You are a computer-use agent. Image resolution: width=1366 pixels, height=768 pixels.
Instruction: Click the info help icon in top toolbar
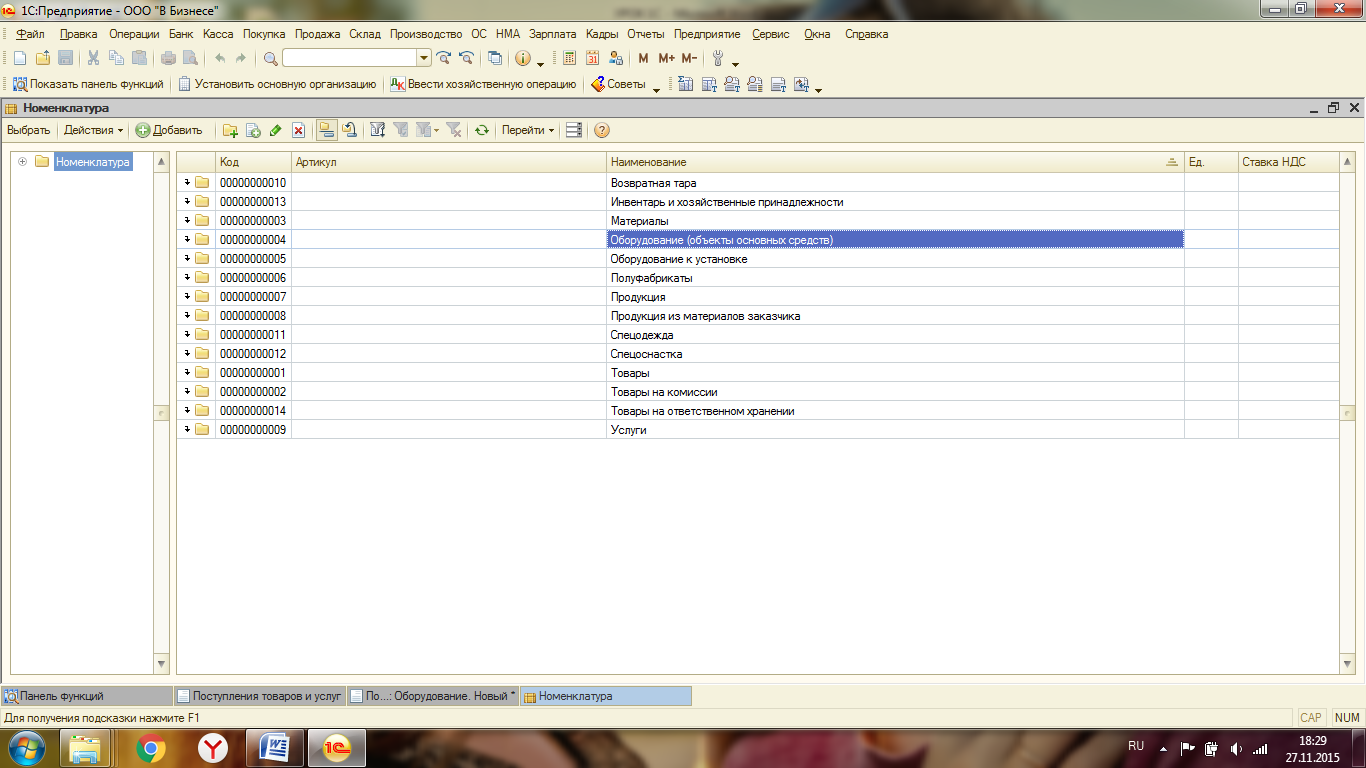click(522, 58)
